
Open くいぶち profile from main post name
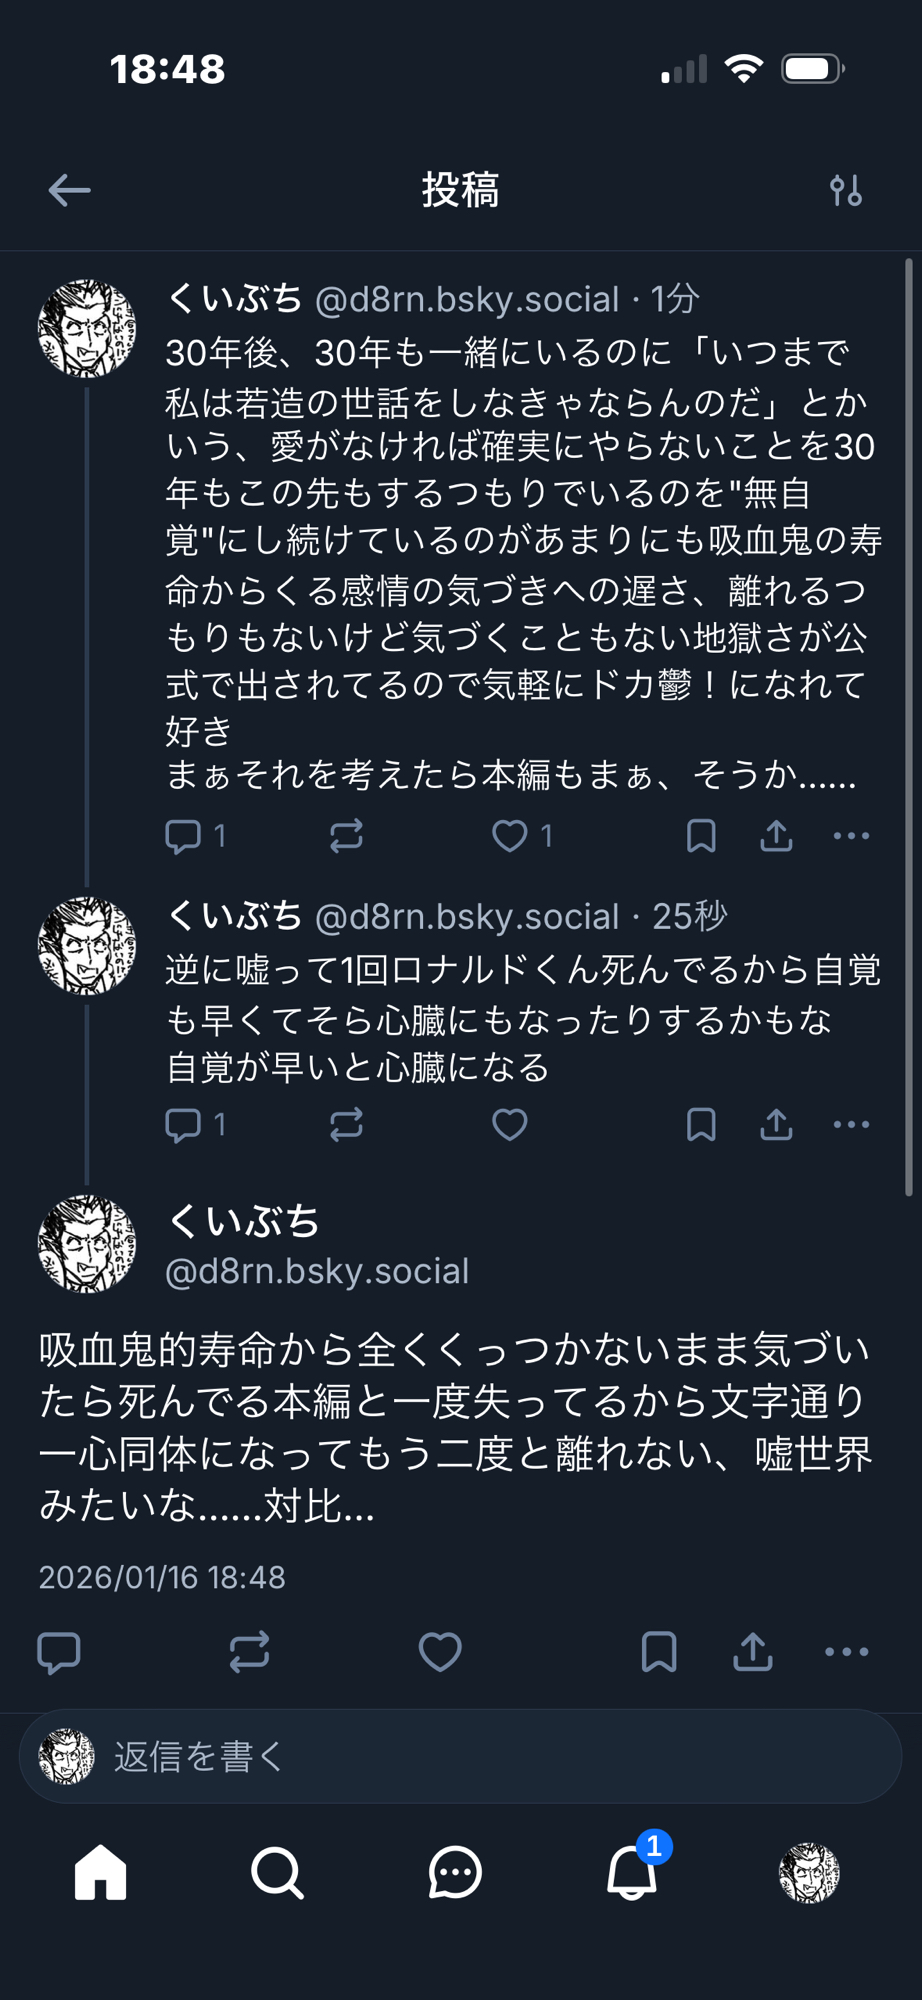click(x=243, y=1221)
